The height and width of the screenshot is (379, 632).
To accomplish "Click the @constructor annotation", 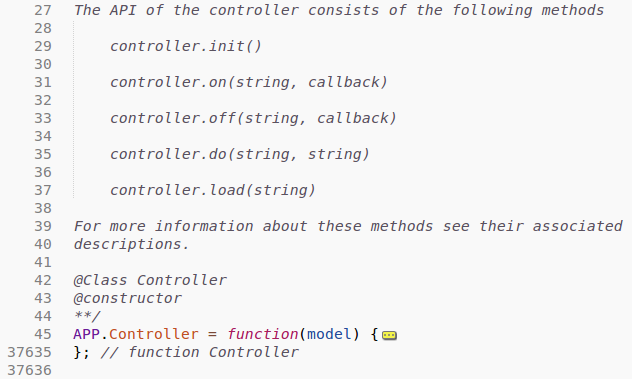I will [127, 298].
